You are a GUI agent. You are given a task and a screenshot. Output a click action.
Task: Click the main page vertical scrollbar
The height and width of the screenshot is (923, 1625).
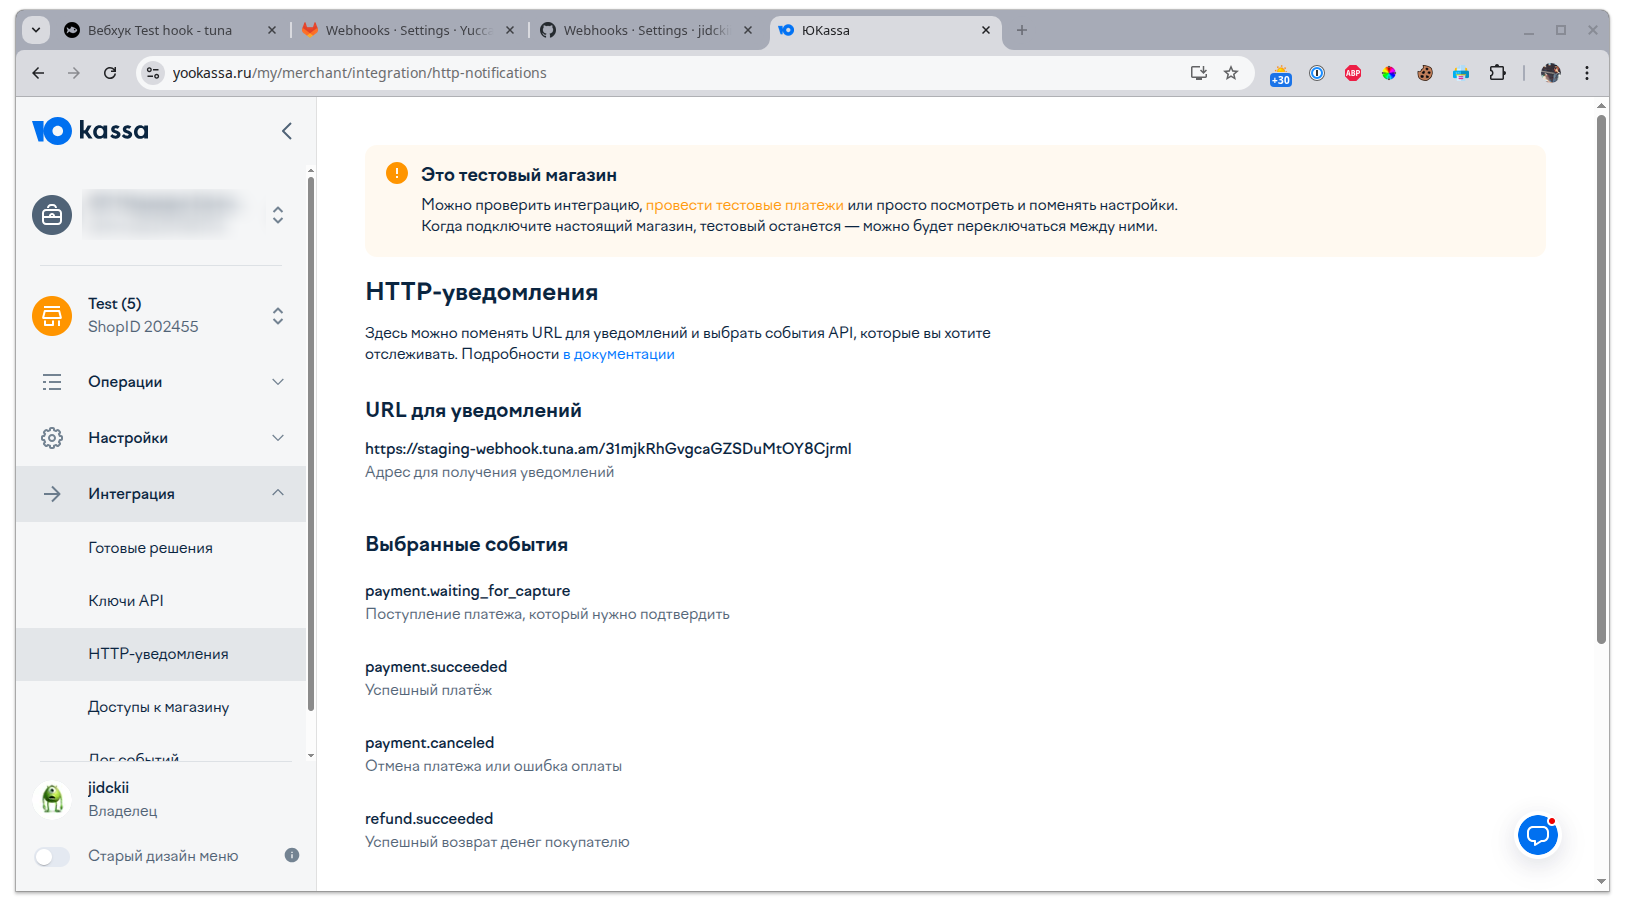coord(1601,380)
